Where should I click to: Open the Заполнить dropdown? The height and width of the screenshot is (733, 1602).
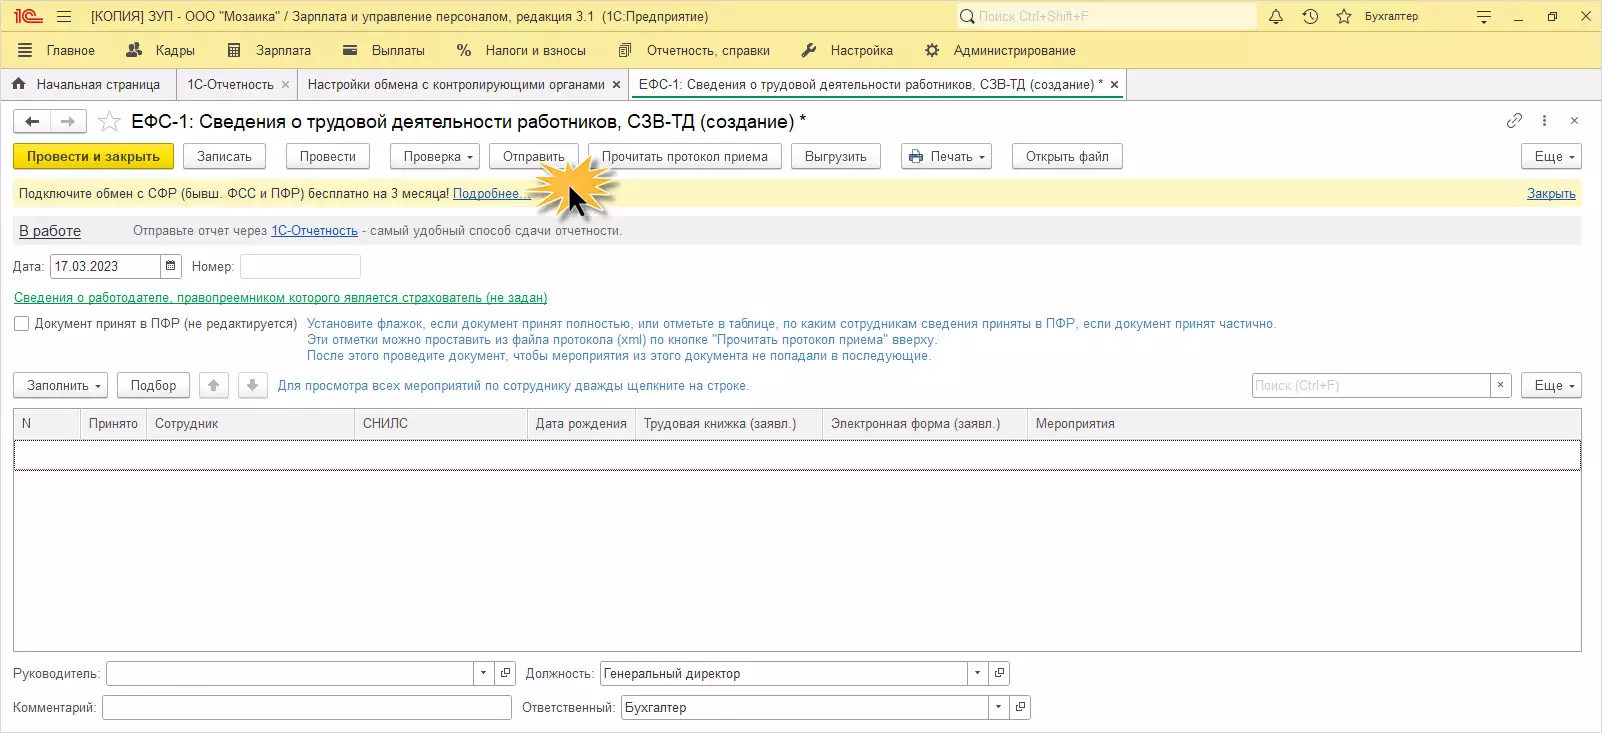click(61, 386)
